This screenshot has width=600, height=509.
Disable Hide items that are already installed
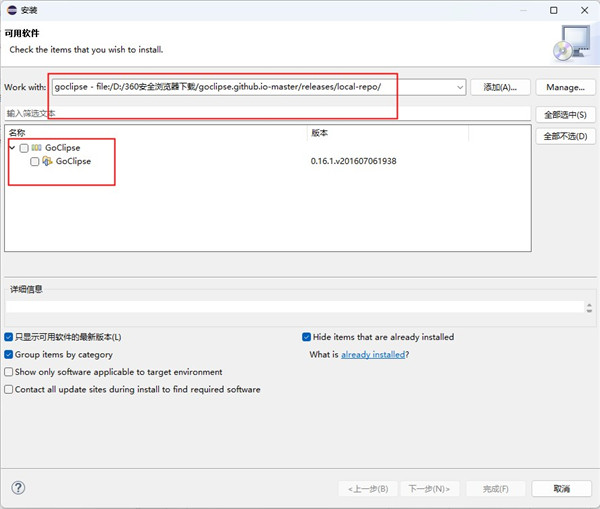click(x=307, y=337)
